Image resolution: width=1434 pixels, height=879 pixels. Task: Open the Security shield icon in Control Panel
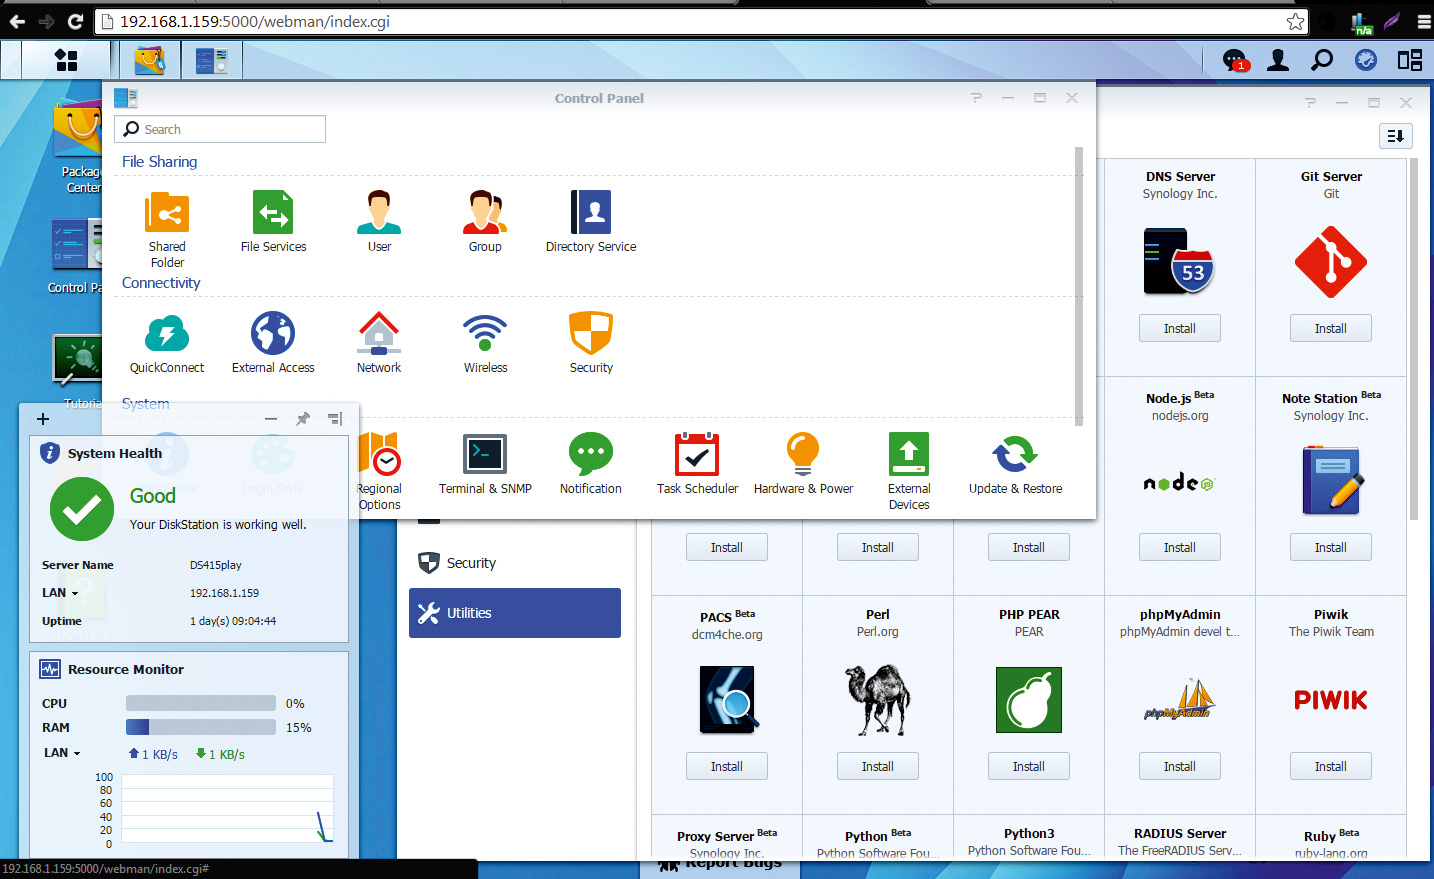click(591, 333)
